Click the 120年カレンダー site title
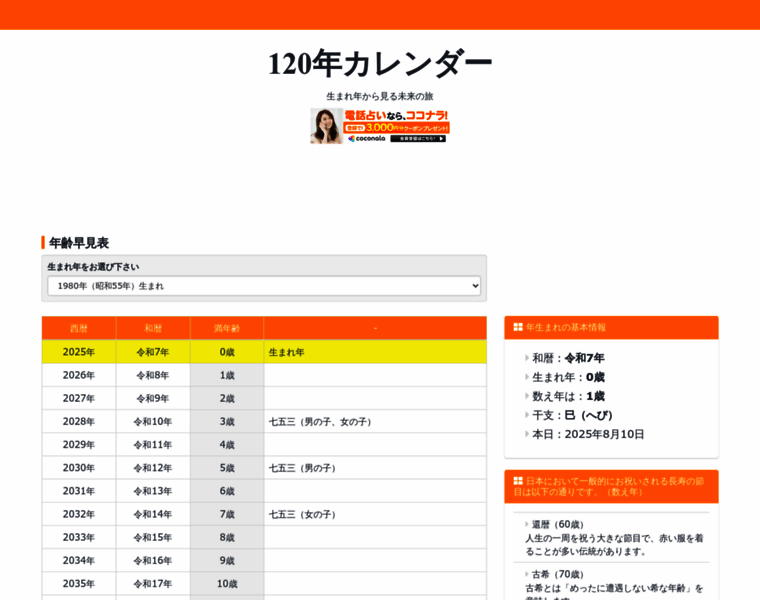 pos(380,64)
